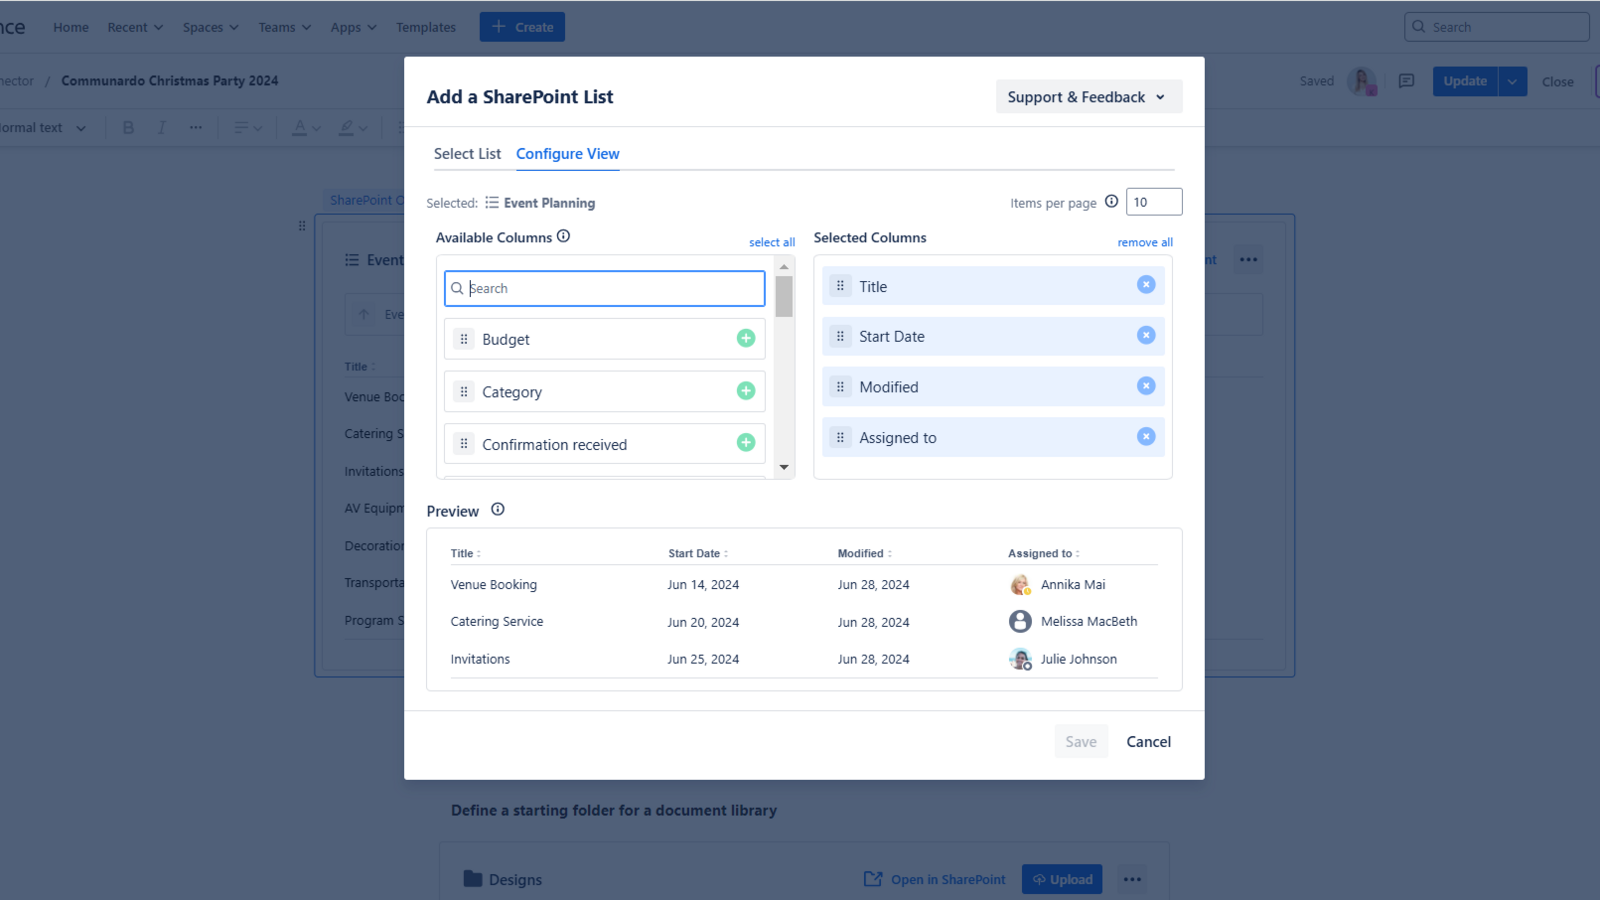1600x900 pixels.
Task: Click the Close editor button
Action: (1557, 82)
